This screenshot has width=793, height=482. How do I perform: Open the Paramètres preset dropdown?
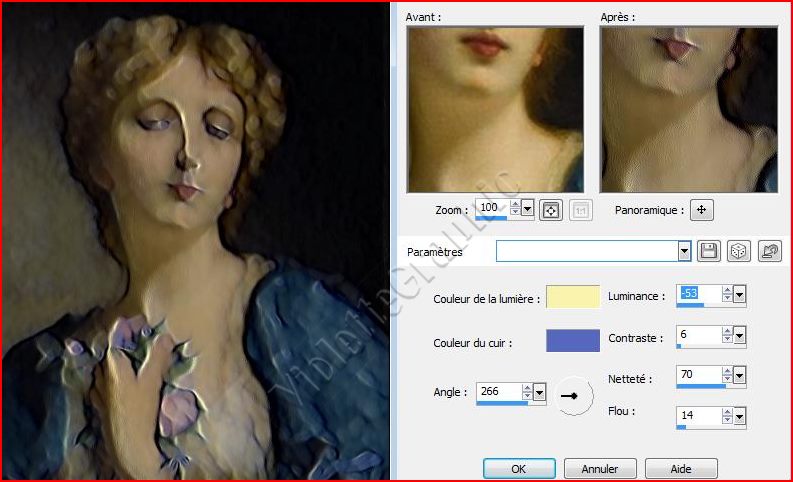point(684,251)
